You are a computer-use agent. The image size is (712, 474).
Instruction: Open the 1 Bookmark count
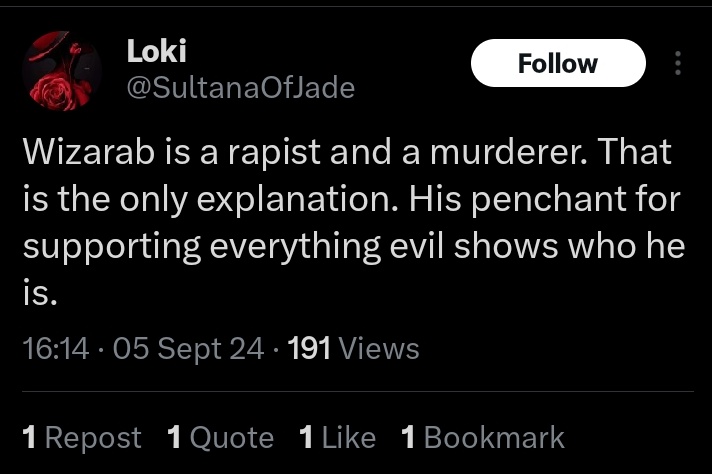tap(482, 437)
